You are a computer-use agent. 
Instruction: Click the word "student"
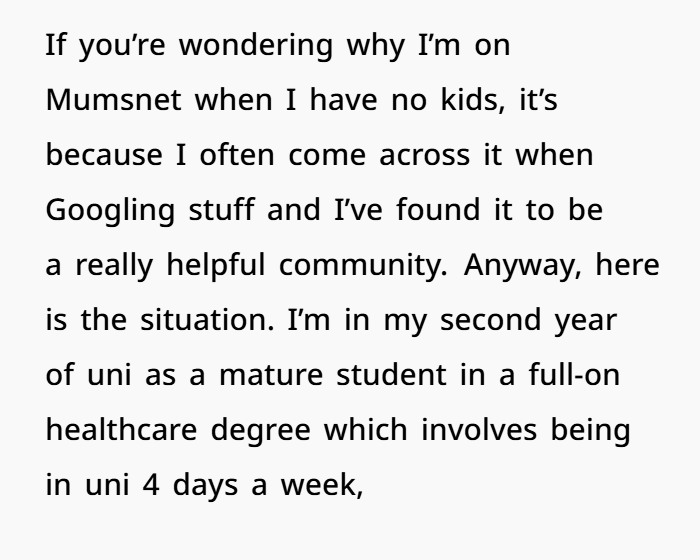(x=392, y=374)
